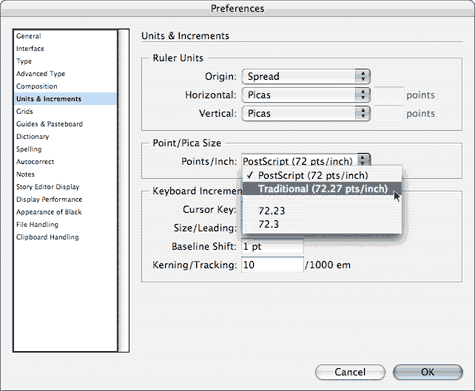The image size is (475, 391).
Task: Click the Vertical points input field
Action: coord(389,113)
